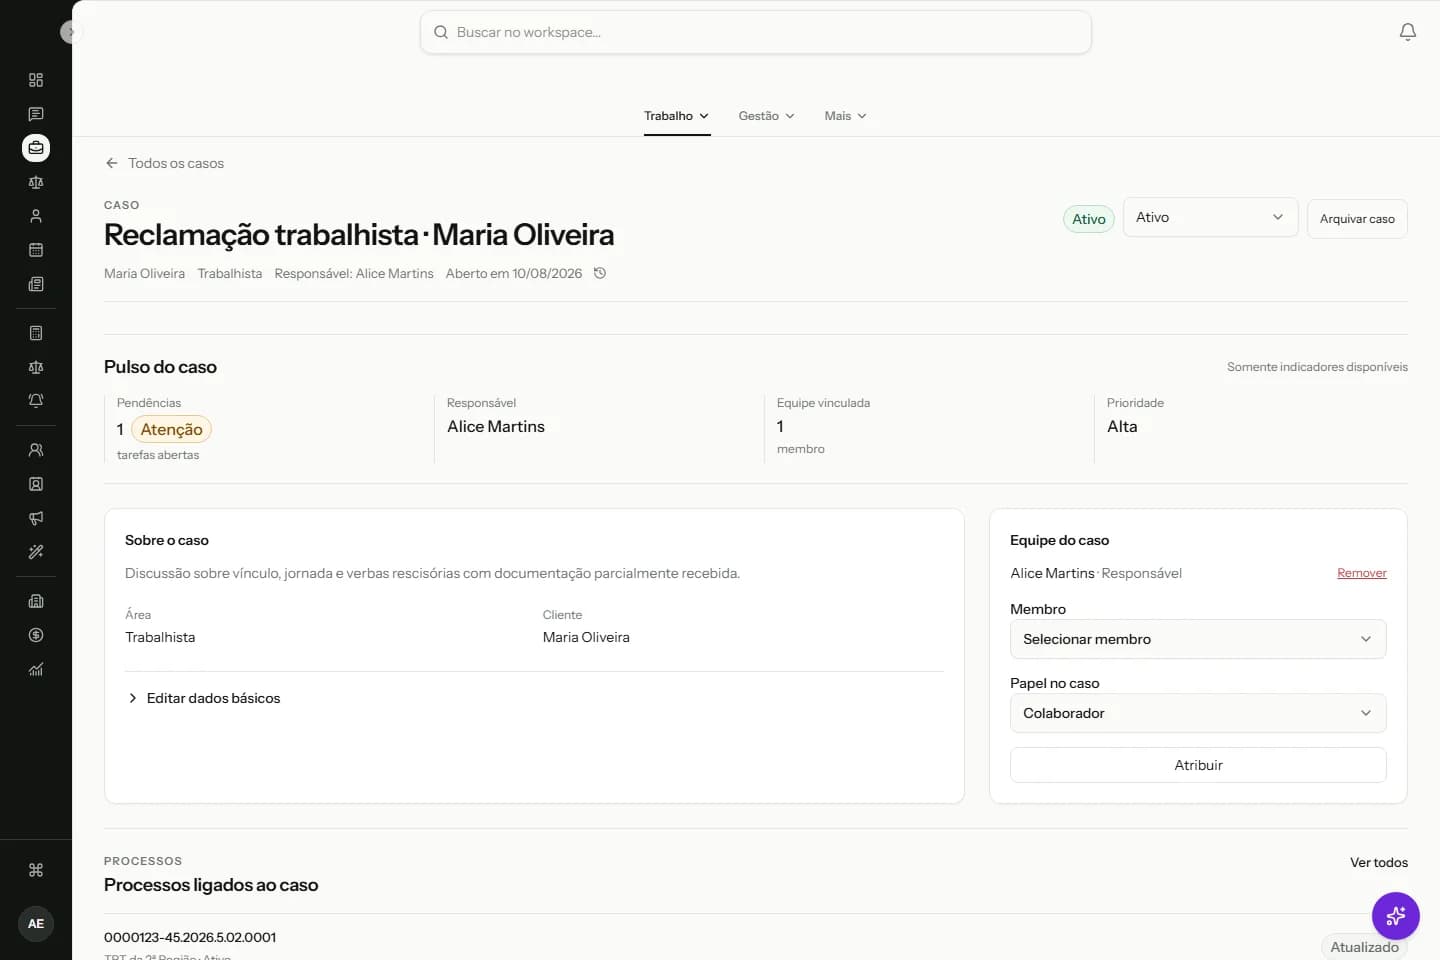Go back to Todos os casos
The width and height of the screenshot is (1440, 960).
(x=165, y=163)
